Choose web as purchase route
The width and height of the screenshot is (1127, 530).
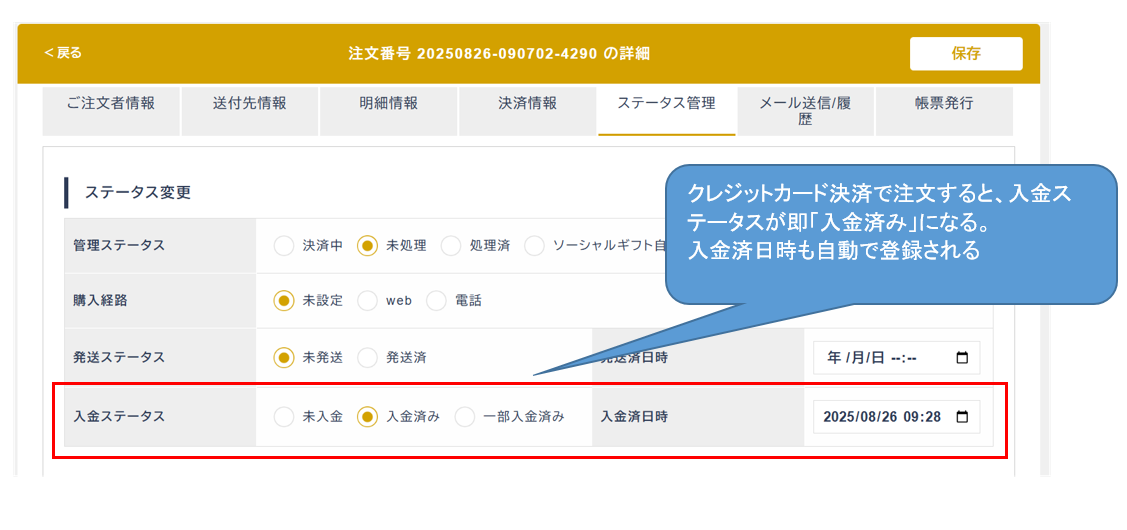(x=368, y=300)
